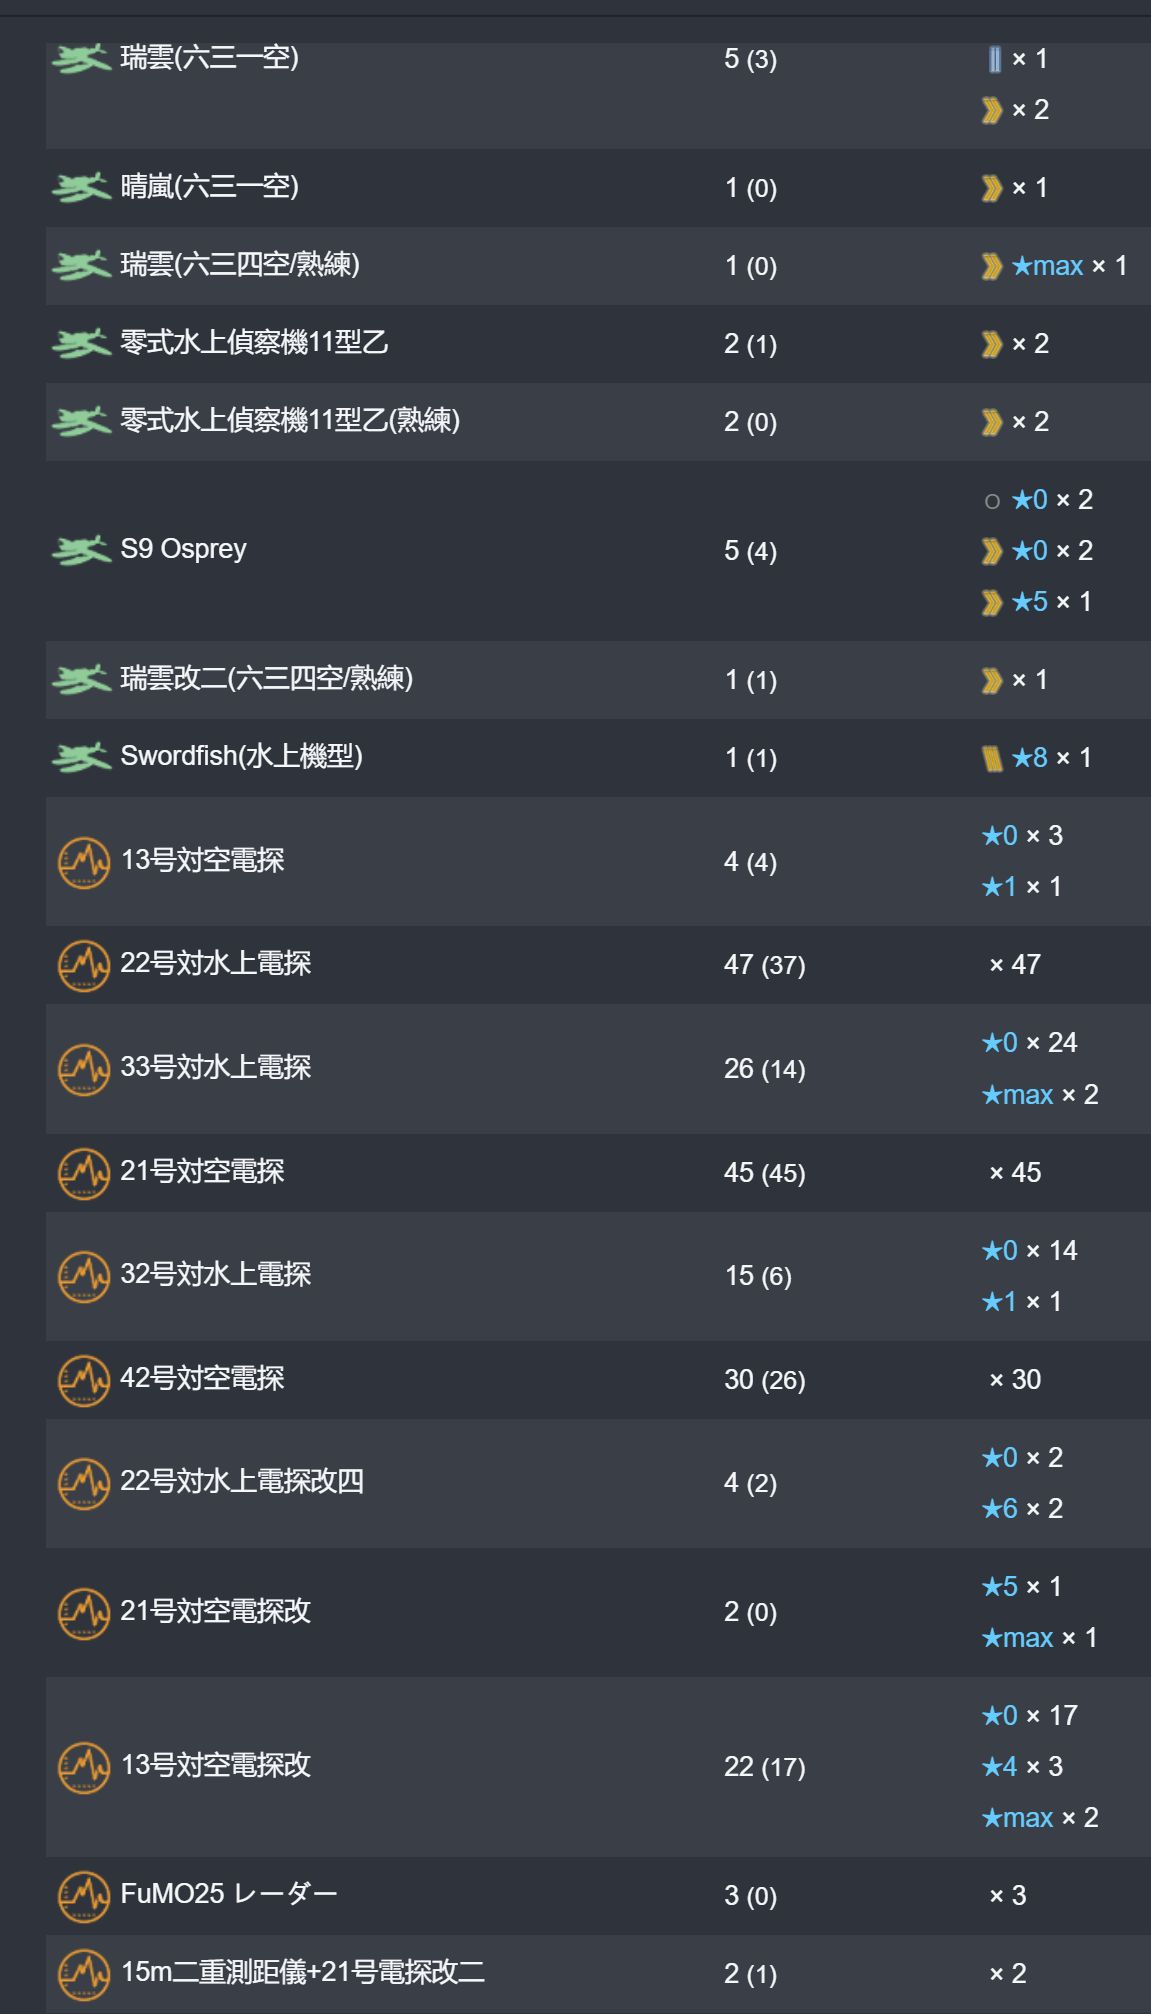This screenshot has width=1151, height=2014.
Task: Select the 33号対水上電探 equipment name
Action: coord(216,1067)
